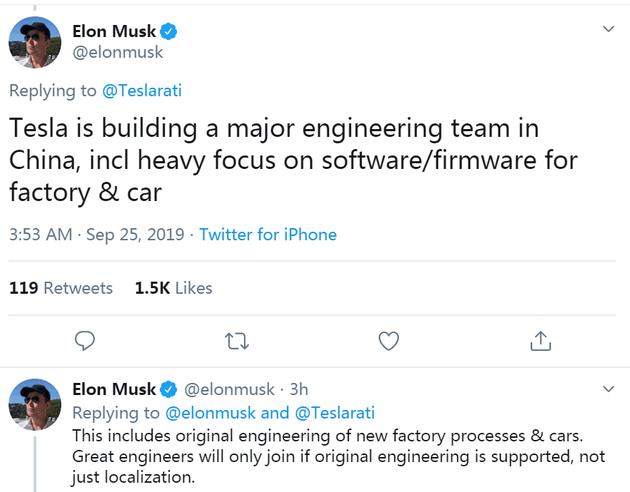Viewport: 630px width, 492px height.
Task: View the 1.5K Likes list
Action: click(x=173, y=288)
